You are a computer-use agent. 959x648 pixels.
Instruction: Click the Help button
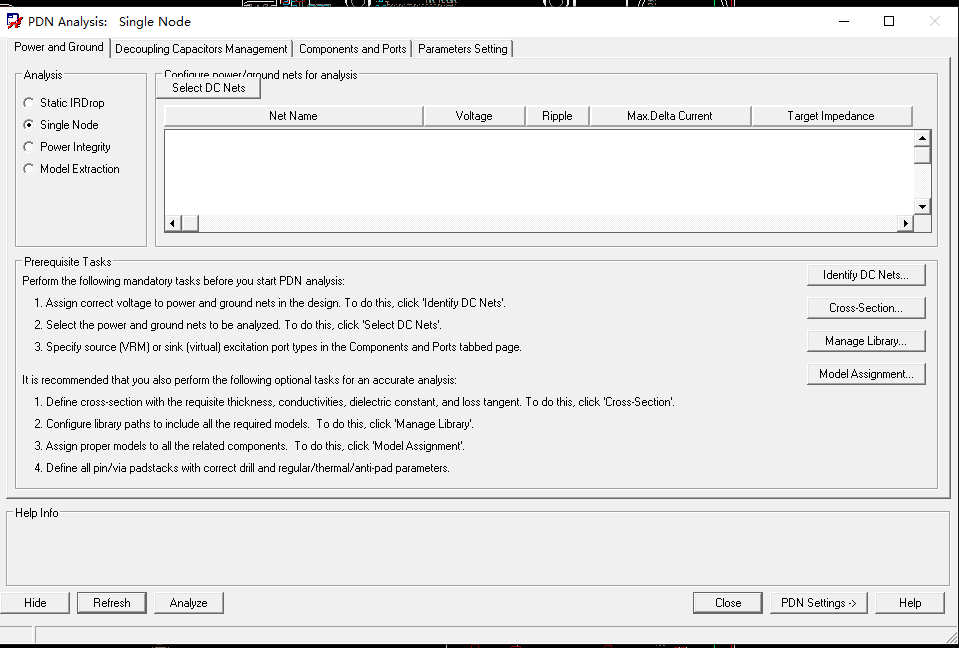click(x=909, y=602)
